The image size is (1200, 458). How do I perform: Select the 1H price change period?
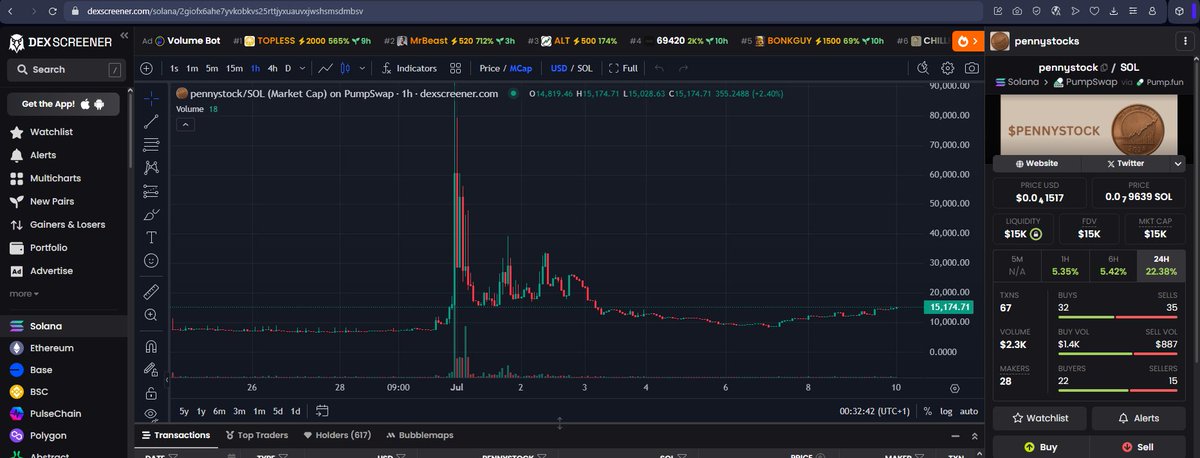pyautogui.click(x=1064, y=264)
